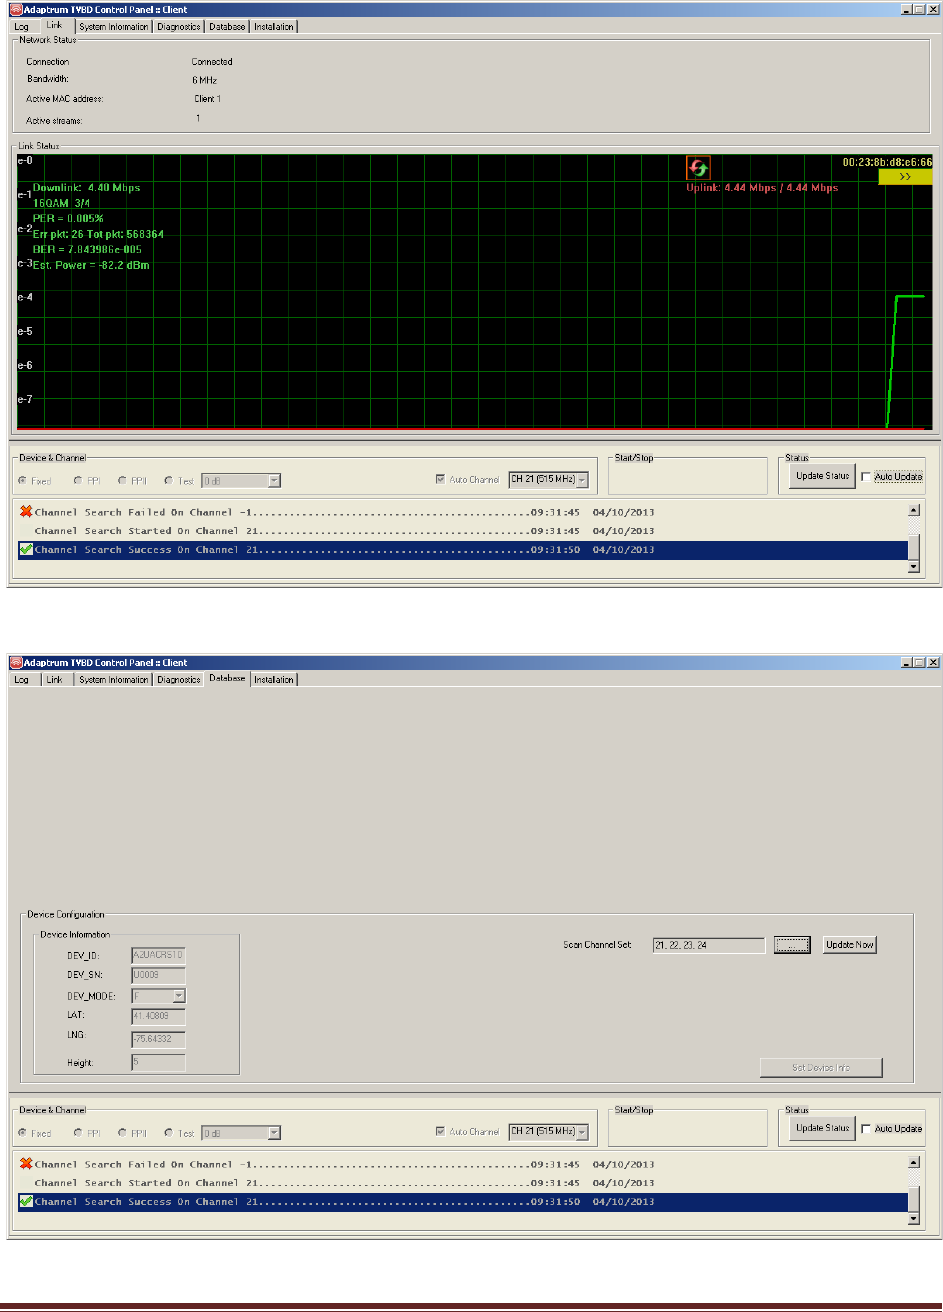
Task: Switch to Diagnostics tab in the lower window
Action: coord(179,680)
